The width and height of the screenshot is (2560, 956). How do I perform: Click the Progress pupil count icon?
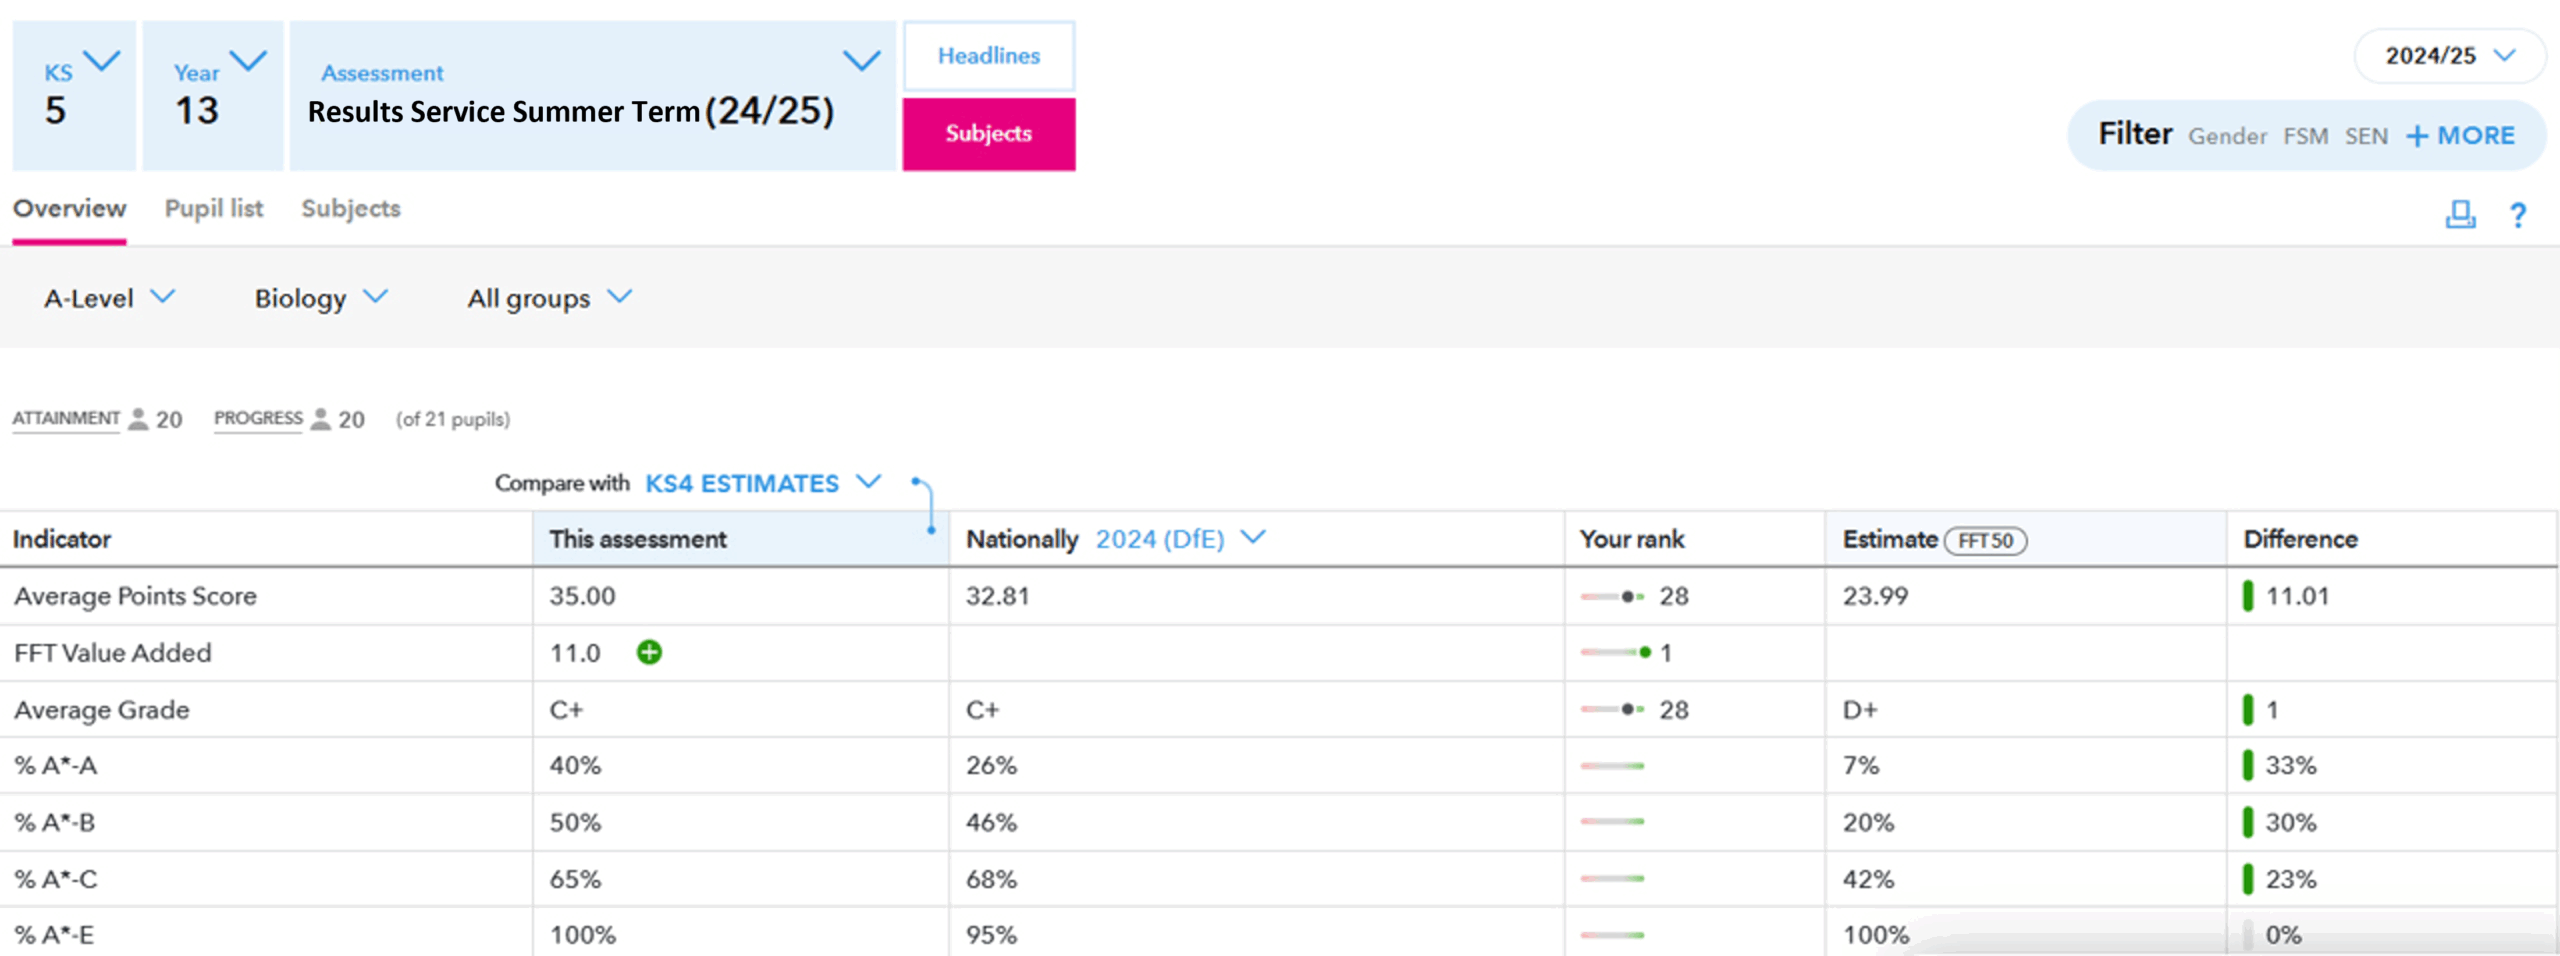(x=320, y=419)
